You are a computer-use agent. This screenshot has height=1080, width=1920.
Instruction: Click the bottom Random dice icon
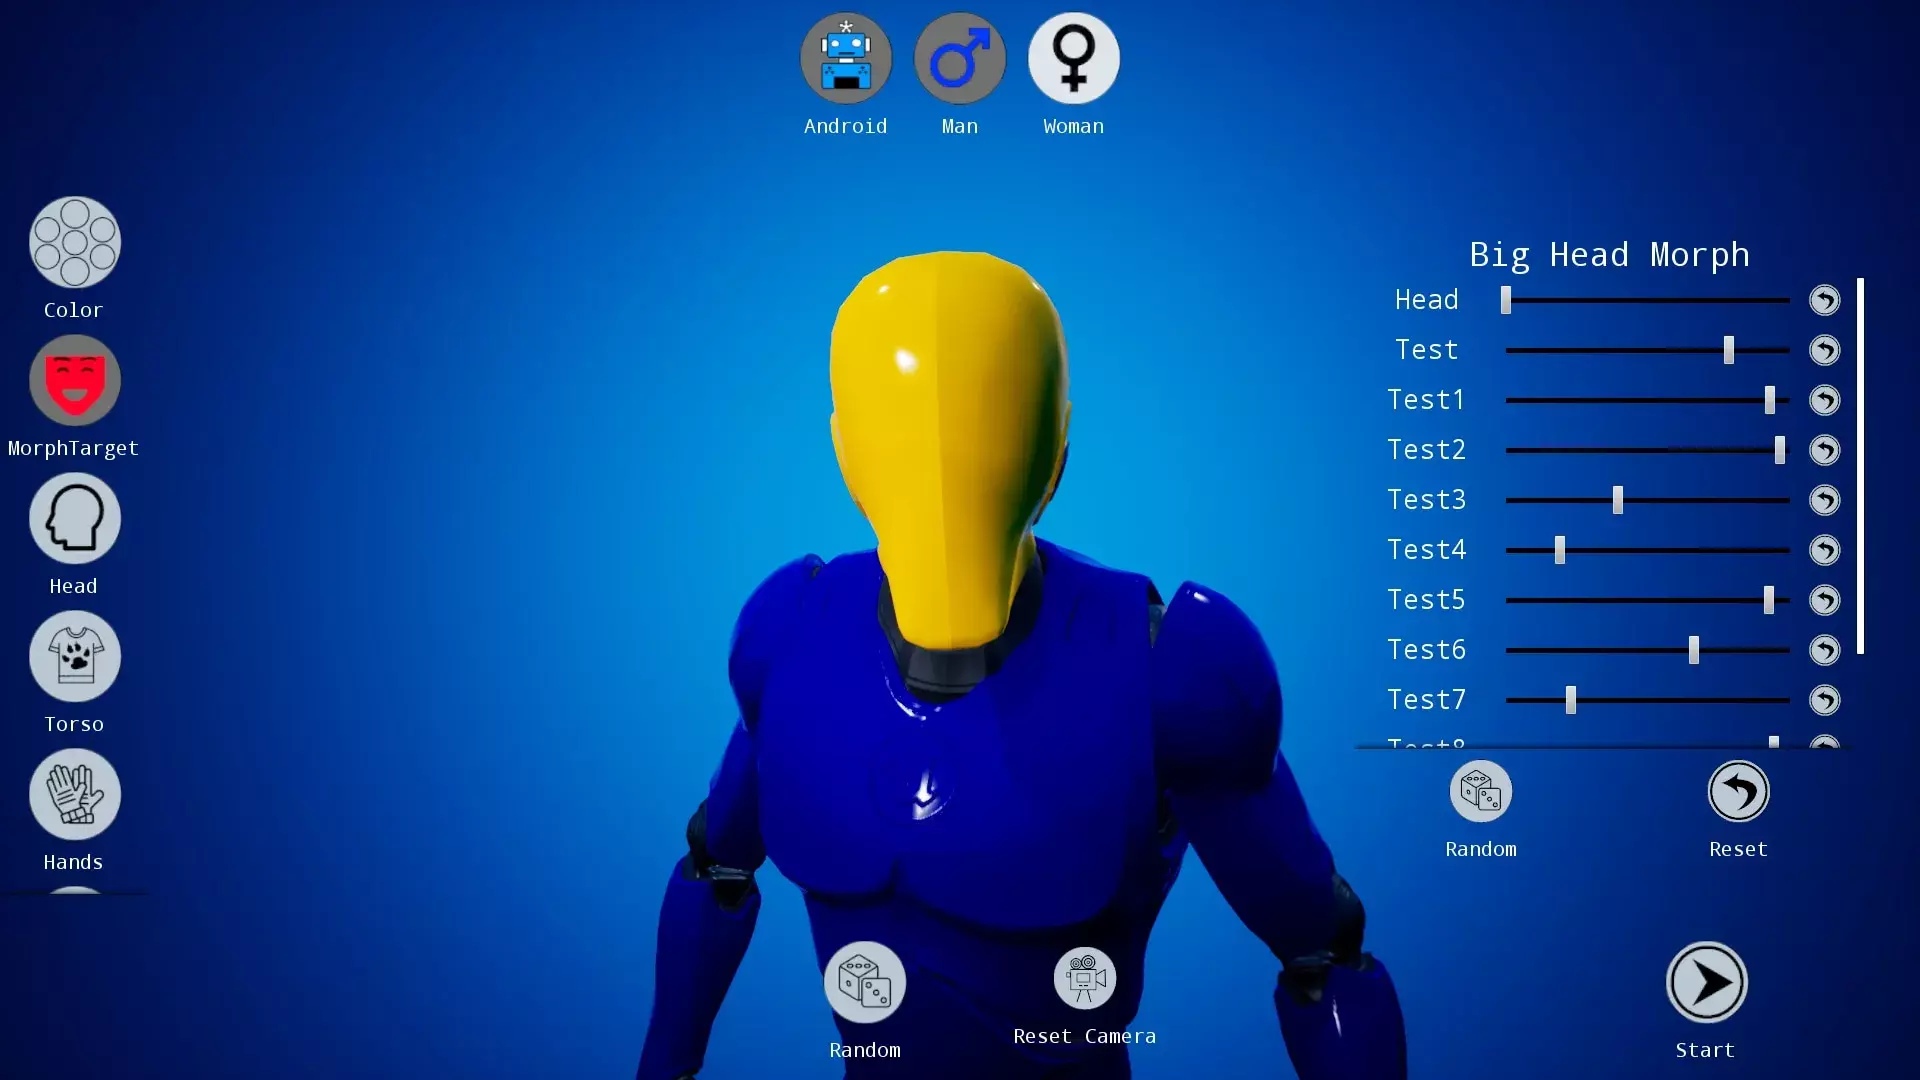pos(864,982)
